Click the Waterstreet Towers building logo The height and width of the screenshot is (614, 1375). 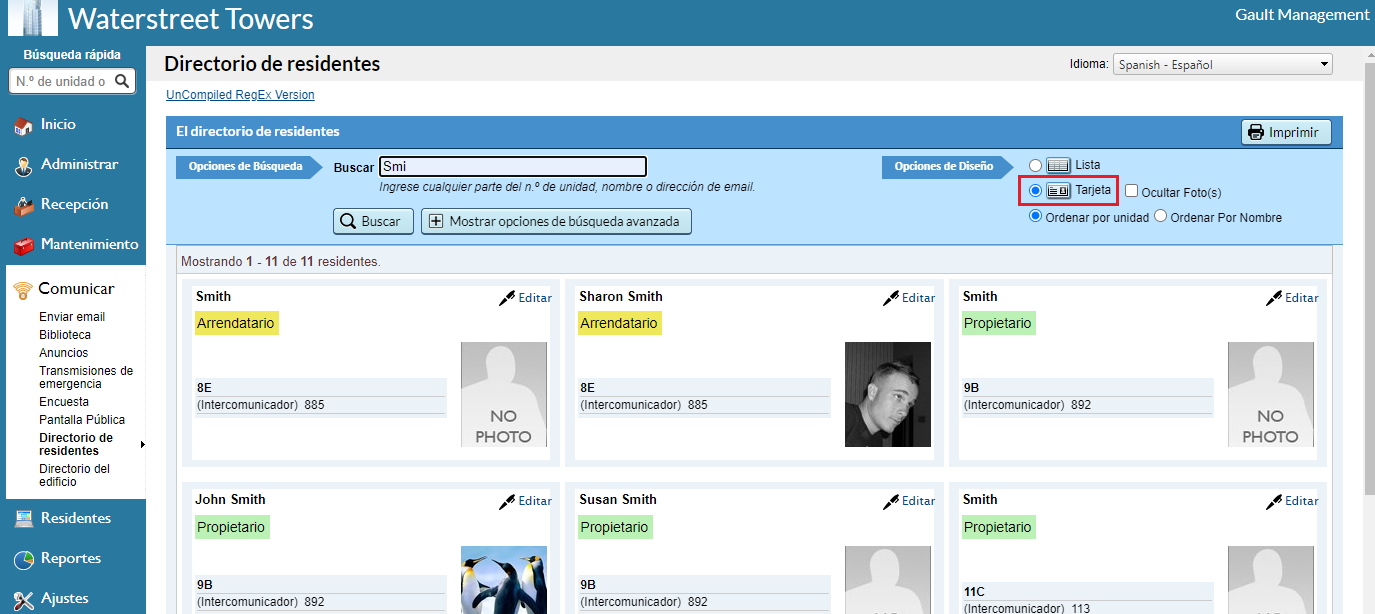pyautogui.click(x=33, y=17)
